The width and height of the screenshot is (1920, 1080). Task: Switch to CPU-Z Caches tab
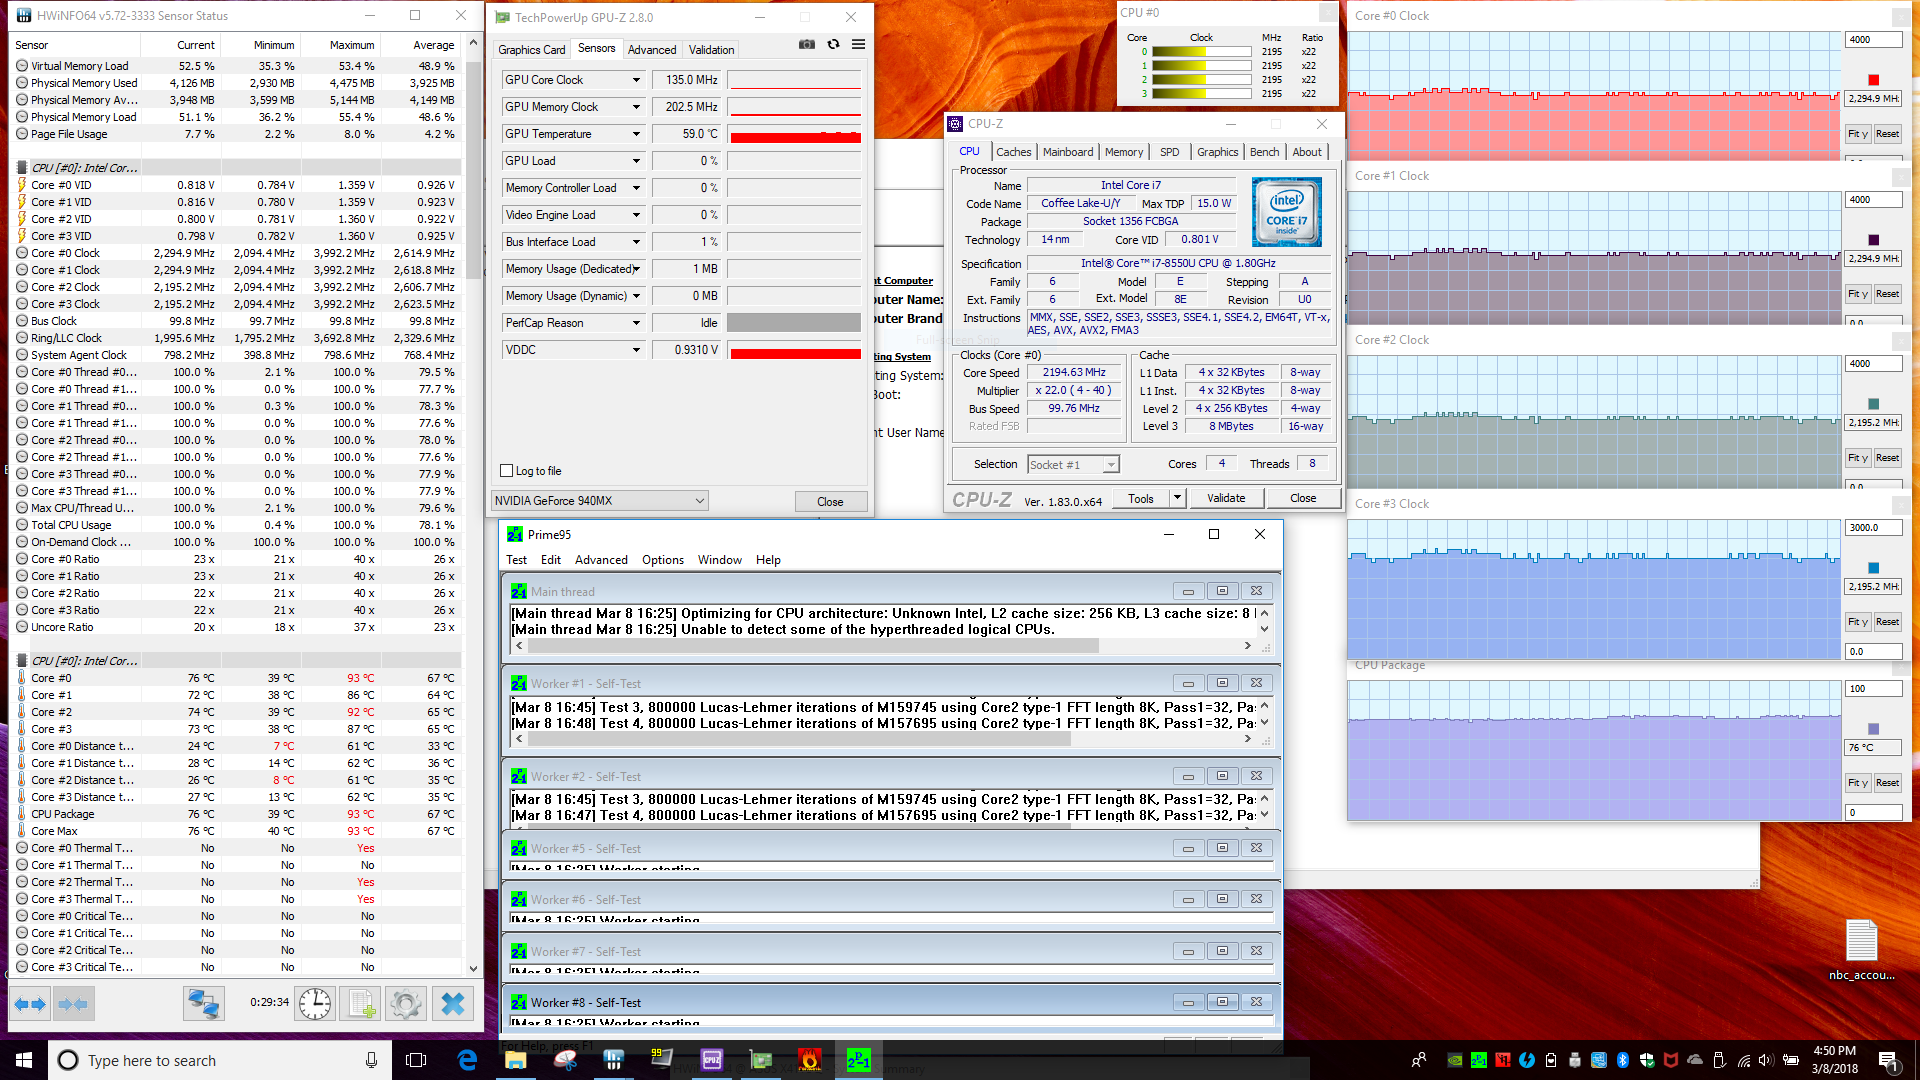click(1013, 152)
